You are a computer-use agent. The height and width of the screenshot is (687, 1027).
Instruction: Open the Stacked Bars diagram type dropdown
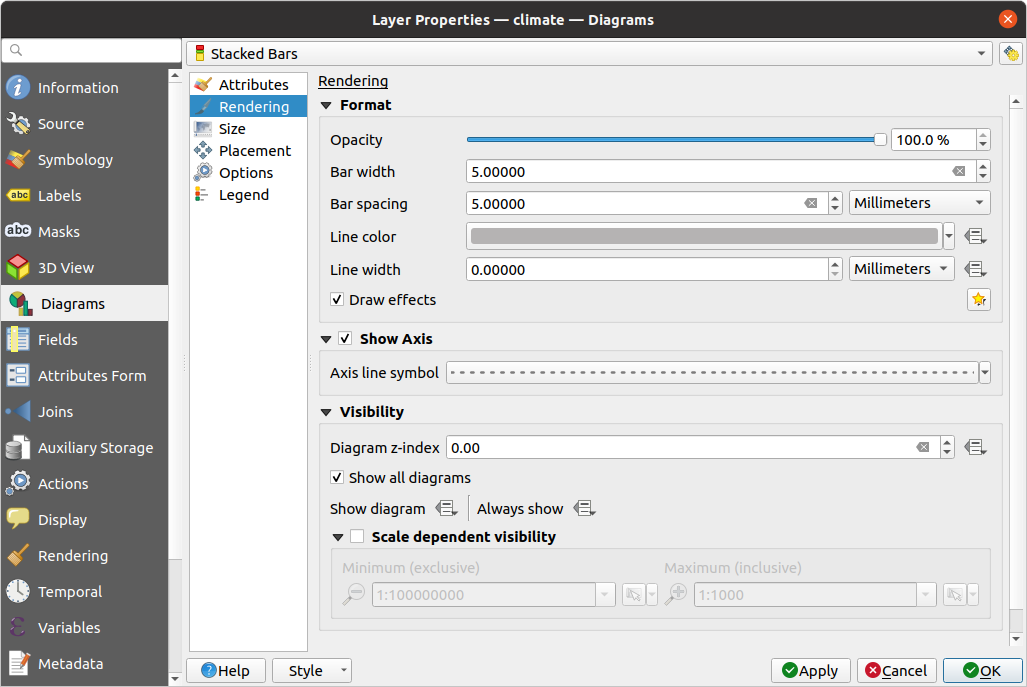coord(982,53)
